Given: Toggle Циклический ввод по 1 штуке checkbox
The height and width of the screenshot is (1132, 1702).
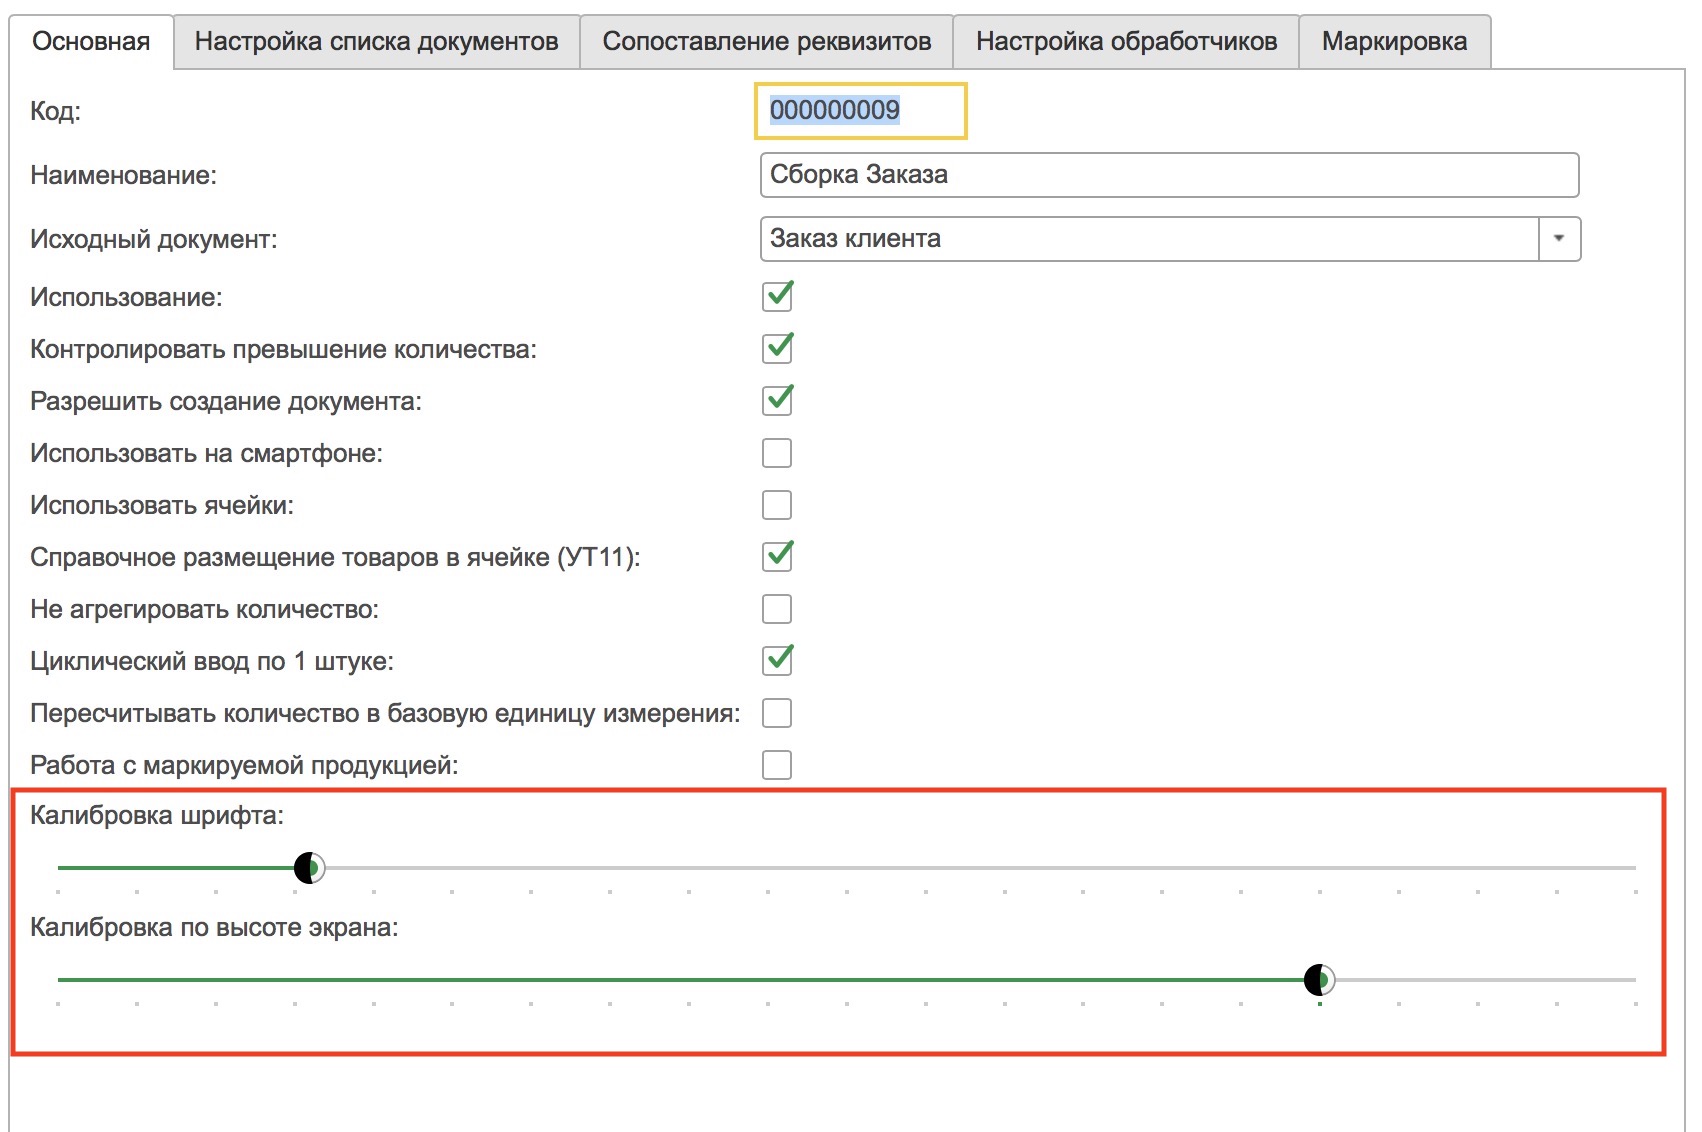Looking at the screenshot, I should pyautogui.click(x=777, y=660).
